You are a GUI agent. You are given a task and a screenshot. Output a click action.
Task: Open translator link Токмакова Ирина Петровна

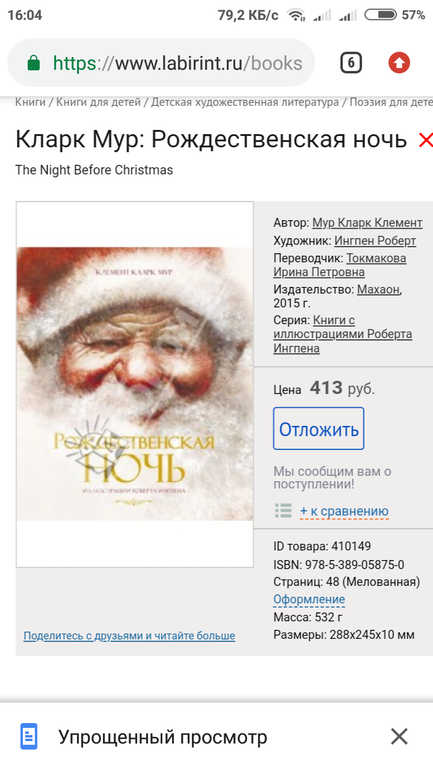click(340, 265)
